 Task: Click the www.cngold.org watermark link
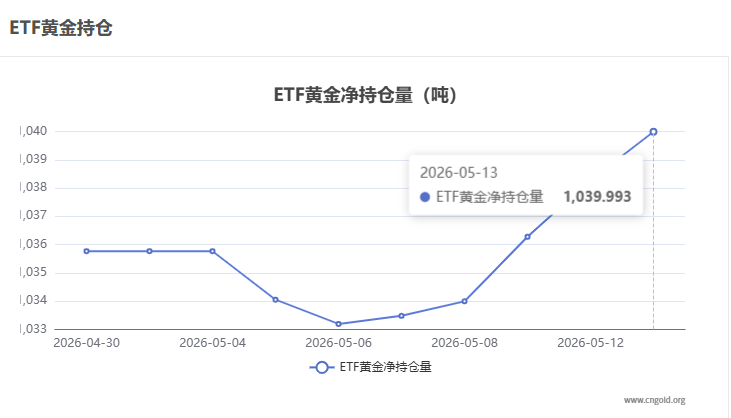point(655,400)
